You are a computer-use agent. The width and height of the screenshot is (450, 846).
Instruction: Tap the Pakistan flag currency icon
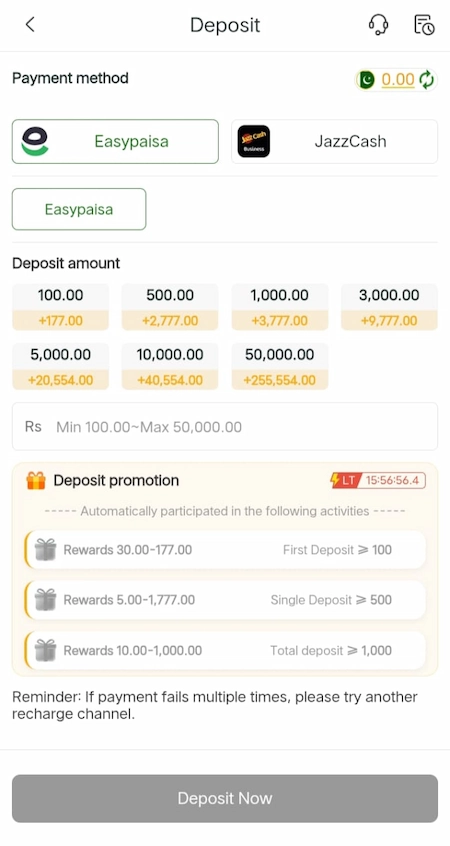click(x=367, y=80)
